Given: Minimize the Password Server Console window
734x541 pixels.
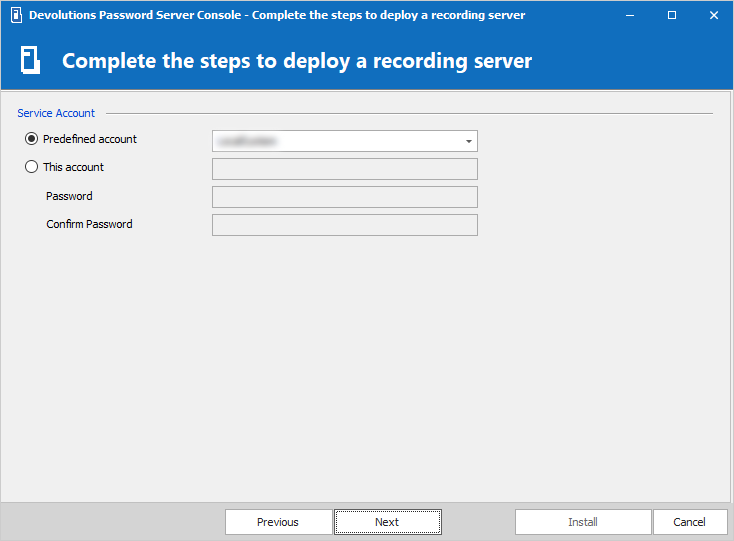Looking at the screenshot, I should 630,15.
